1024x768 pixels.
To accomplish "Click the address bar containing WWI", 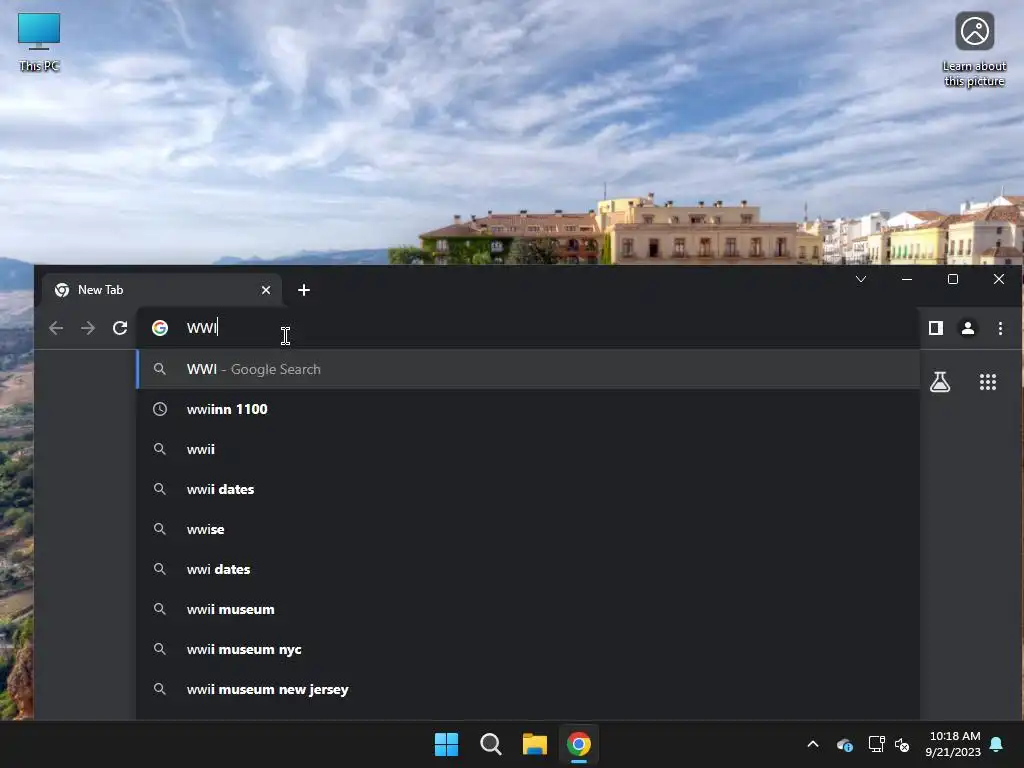I will 528,328.
